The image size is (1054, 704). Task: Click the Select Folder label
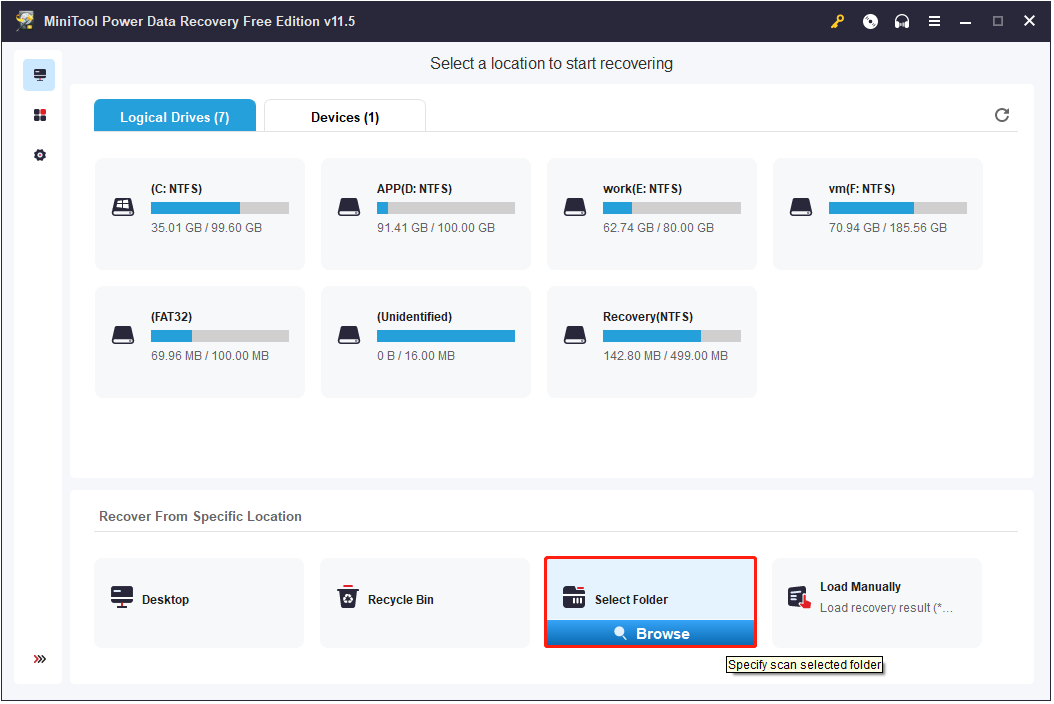tap(631, 600)
